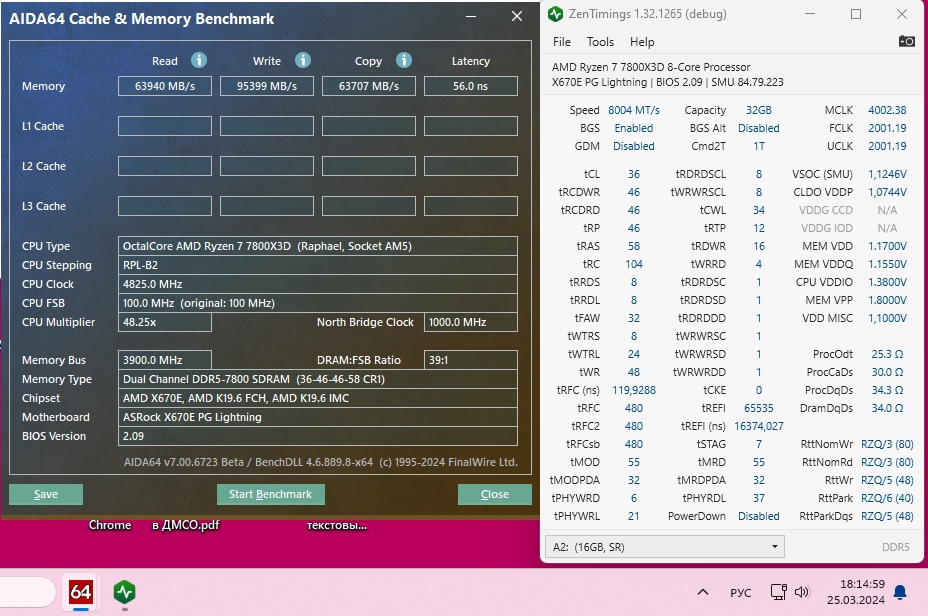
Task: Open the volume control tray icon
Action: (802, 592)
